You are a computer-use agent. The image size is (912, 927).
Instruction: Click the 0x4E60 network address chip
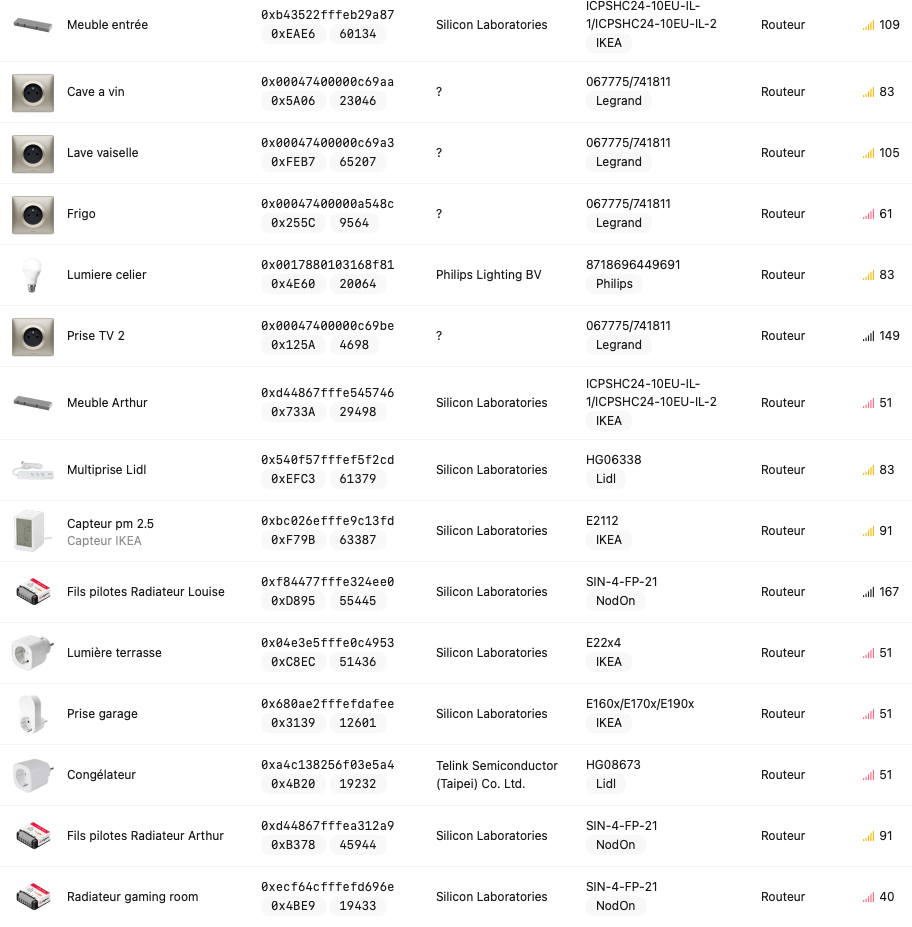293,284
